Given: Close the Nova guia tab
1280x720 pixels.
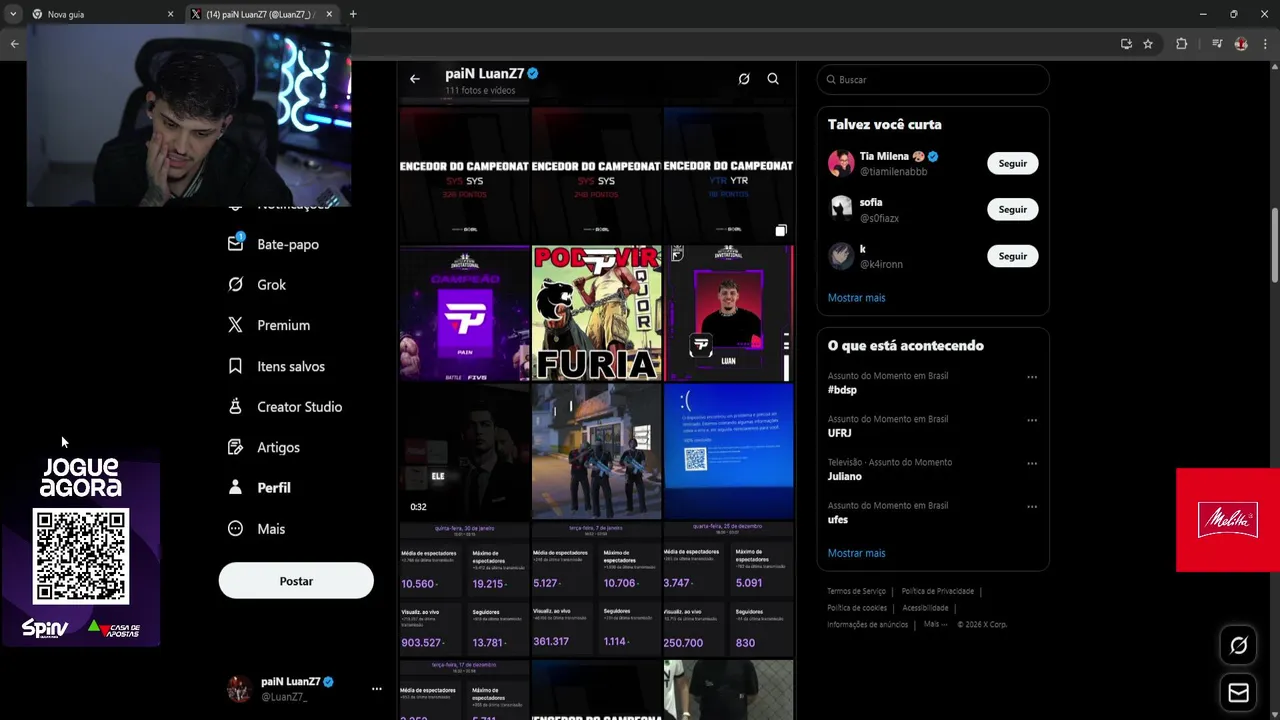Looking at the screenshot, I should 170,14.
